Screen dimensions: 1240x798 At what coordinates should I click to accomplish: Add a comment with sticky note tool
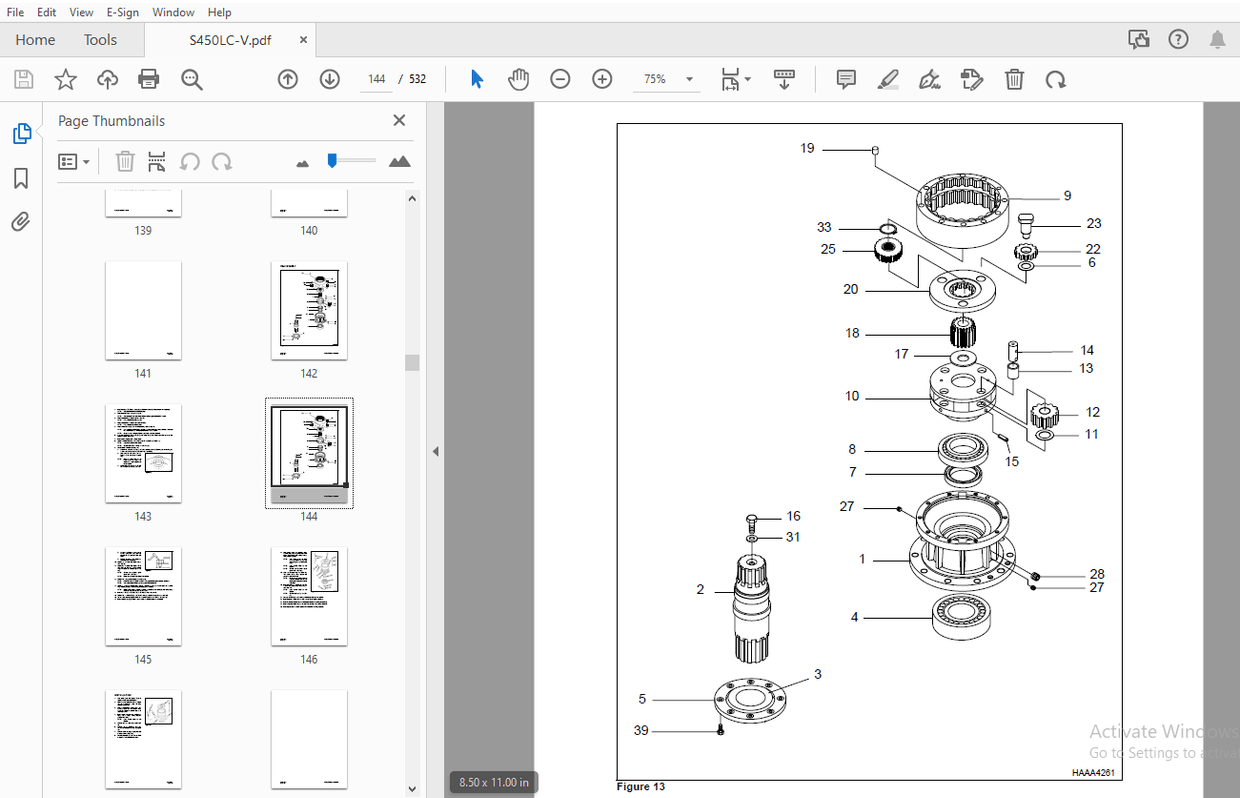[x=846, y=79]
